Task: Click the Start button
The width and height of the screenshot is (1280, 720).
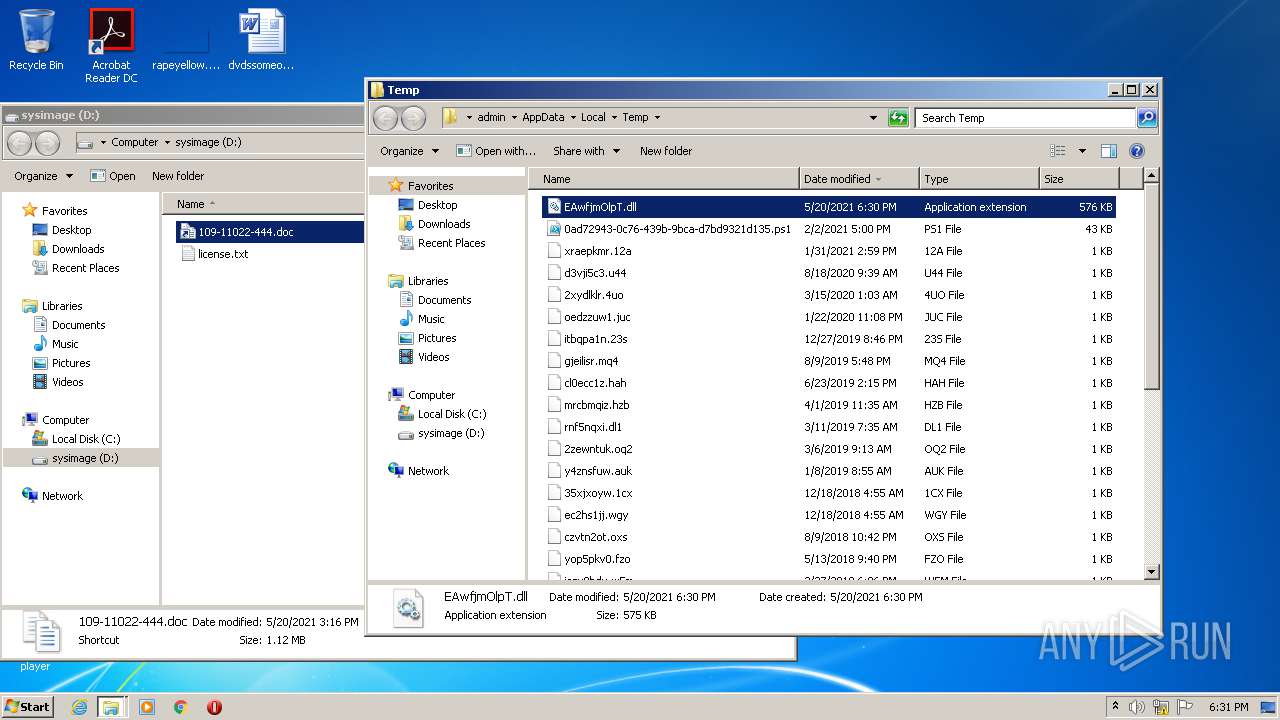Action: tap(28, 707)
